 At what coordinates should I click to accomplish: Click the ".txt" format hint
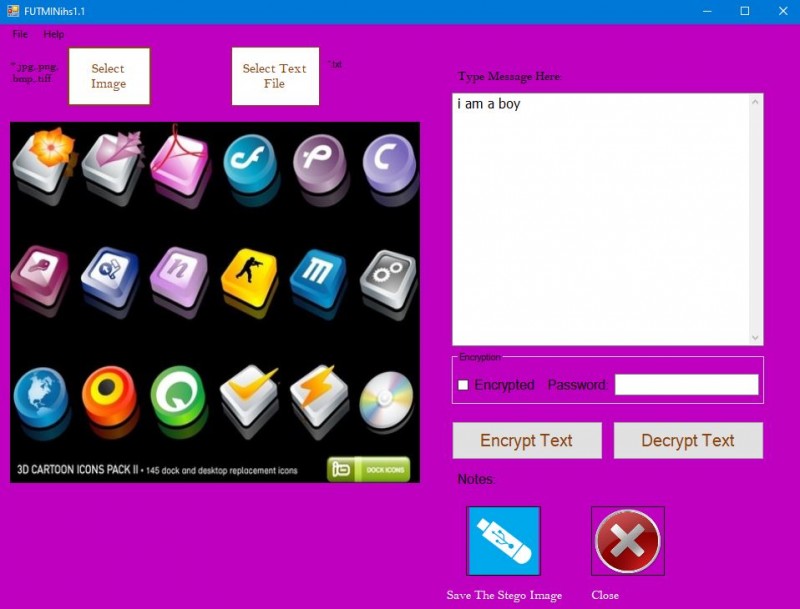pyautogui.click(x=336, y=64)
